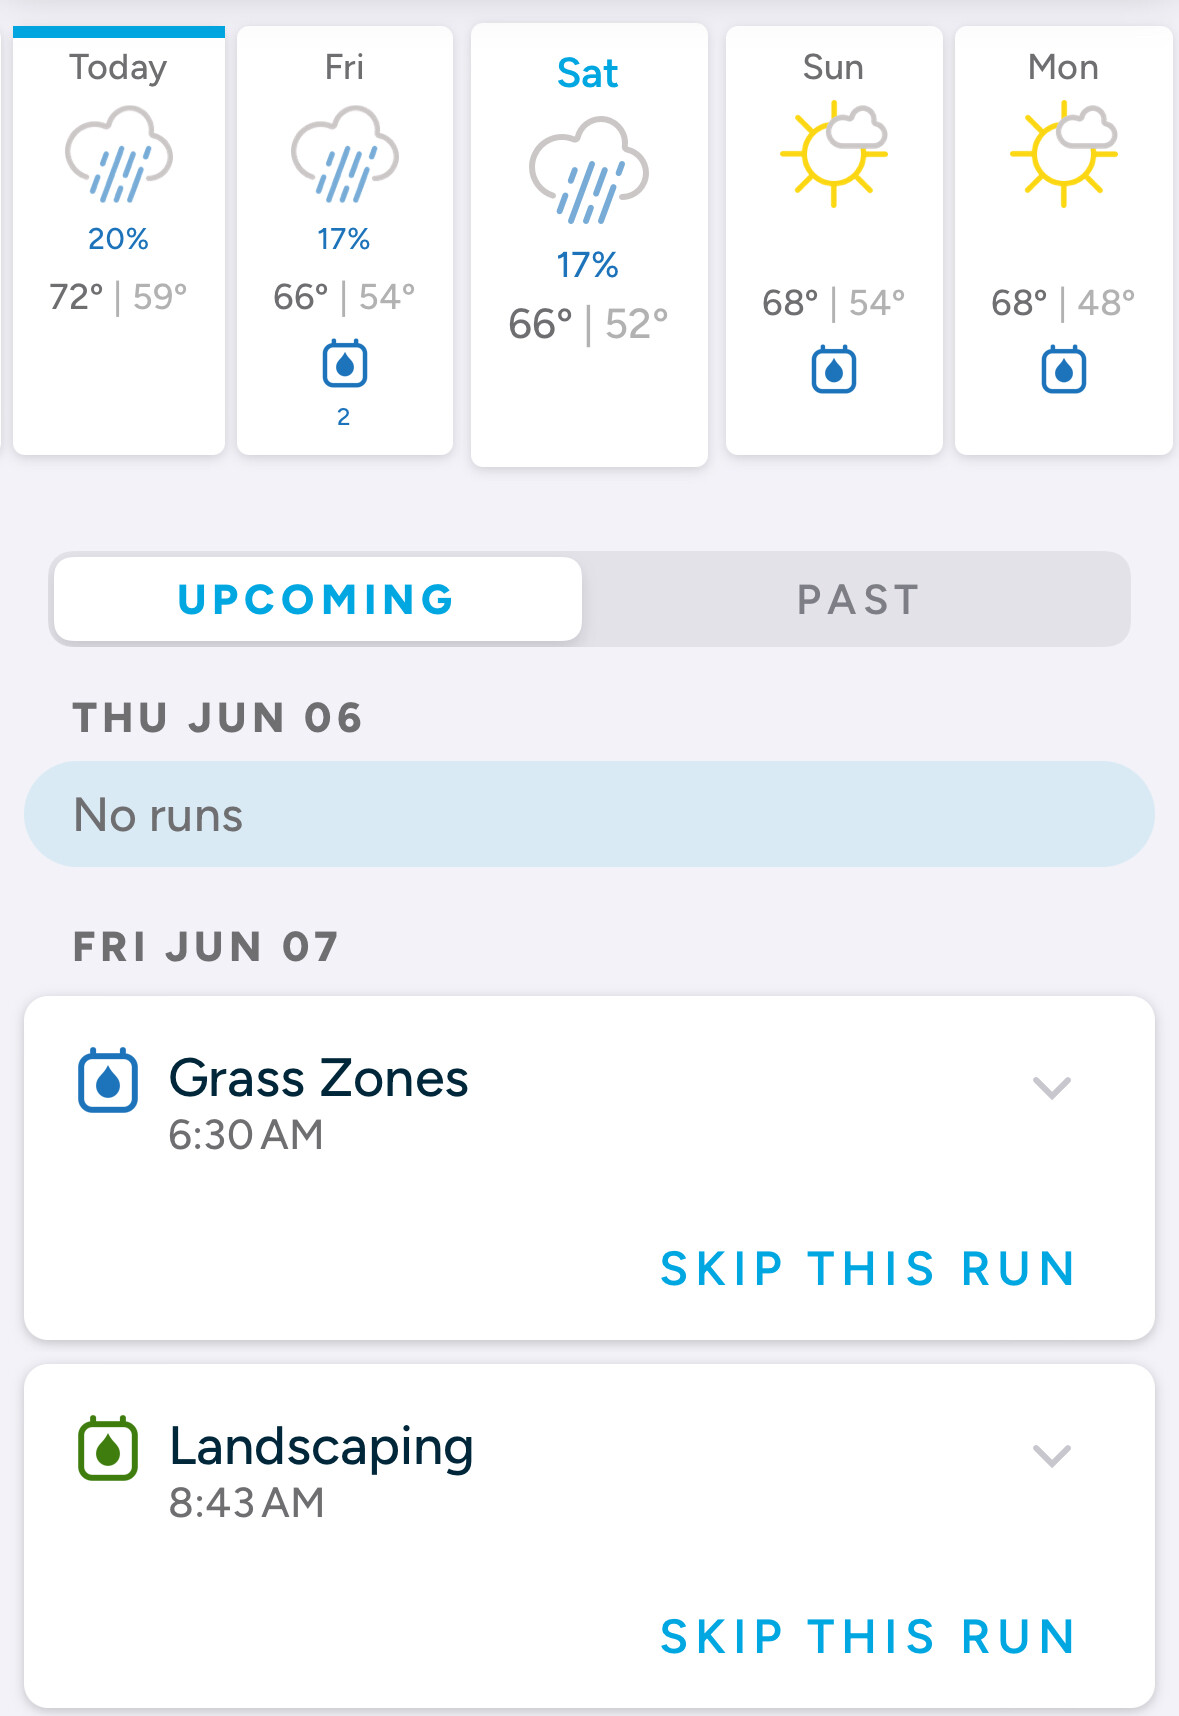The image size is (1179, 1716).
Task: Skip the Grass Zones 6:30 AM run
Action: (x=868, y=1269)
